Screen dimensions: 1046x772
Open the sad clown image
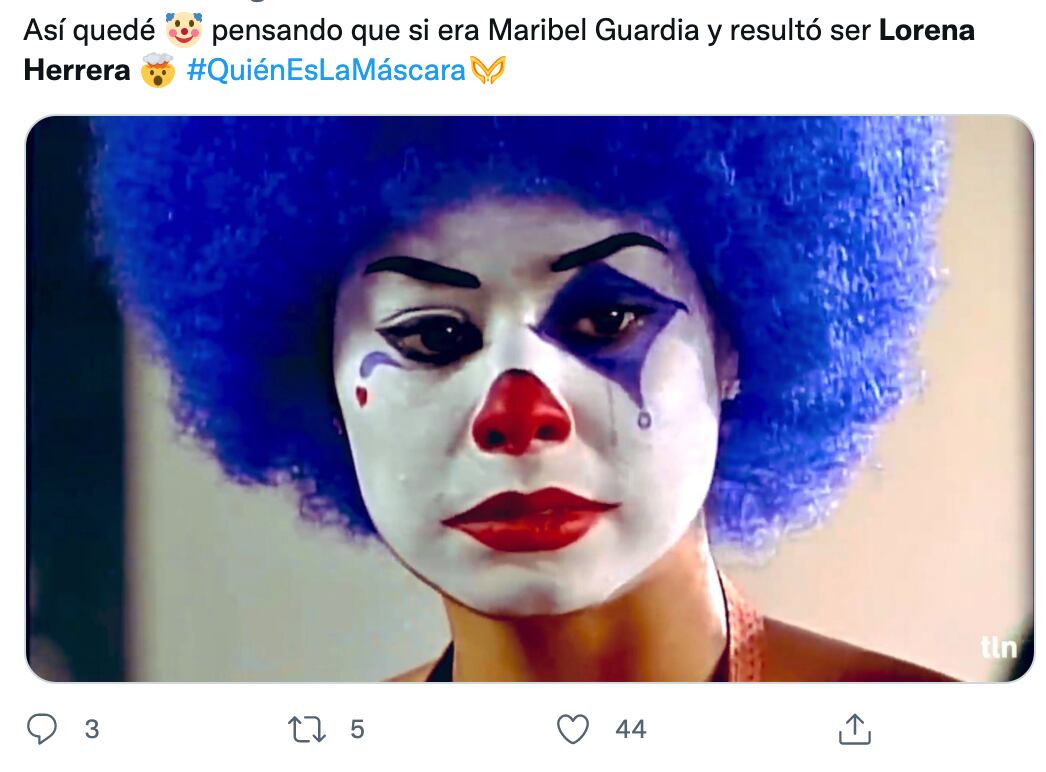(530, 398)
